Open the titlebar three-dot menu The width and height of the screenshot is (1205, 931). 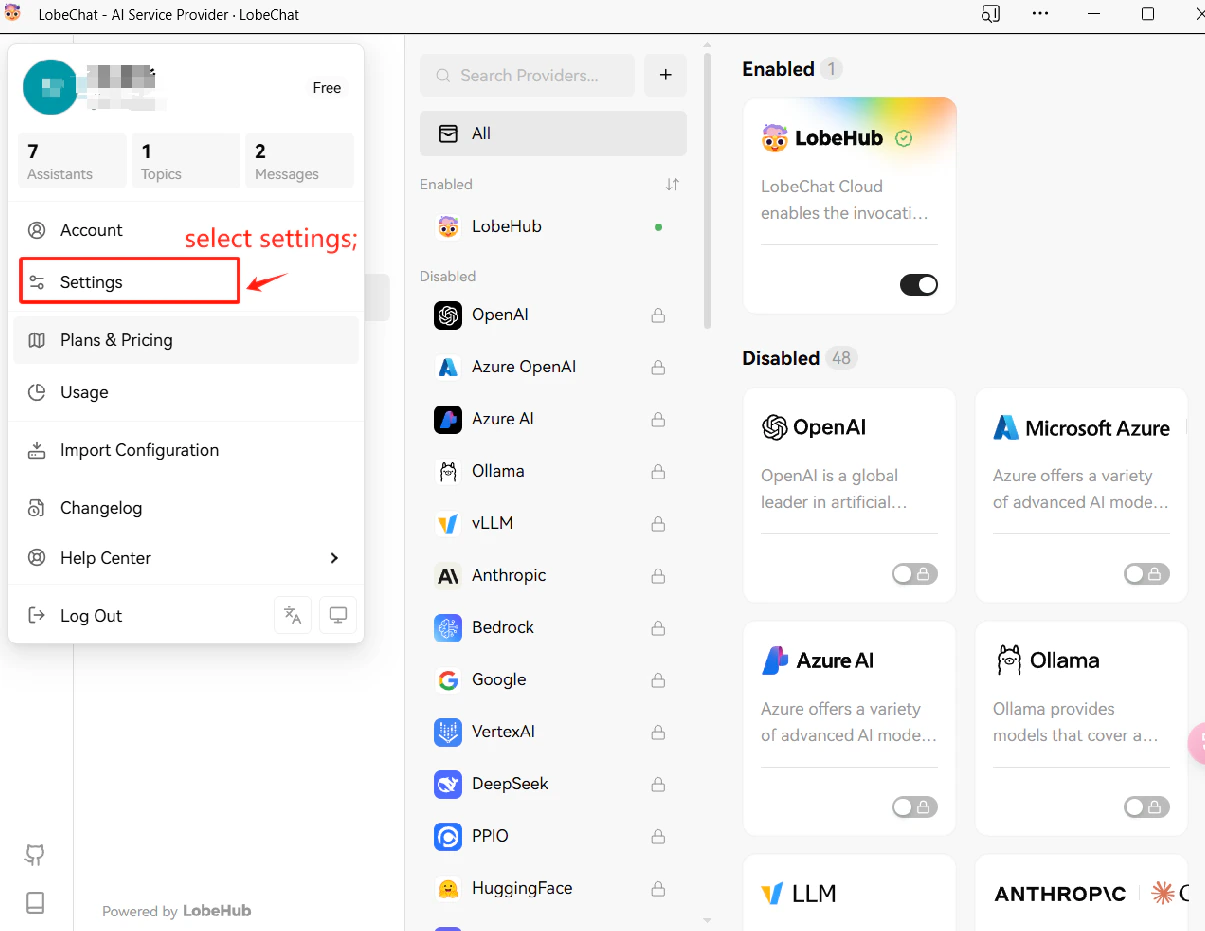click(x=1040, y=14)
